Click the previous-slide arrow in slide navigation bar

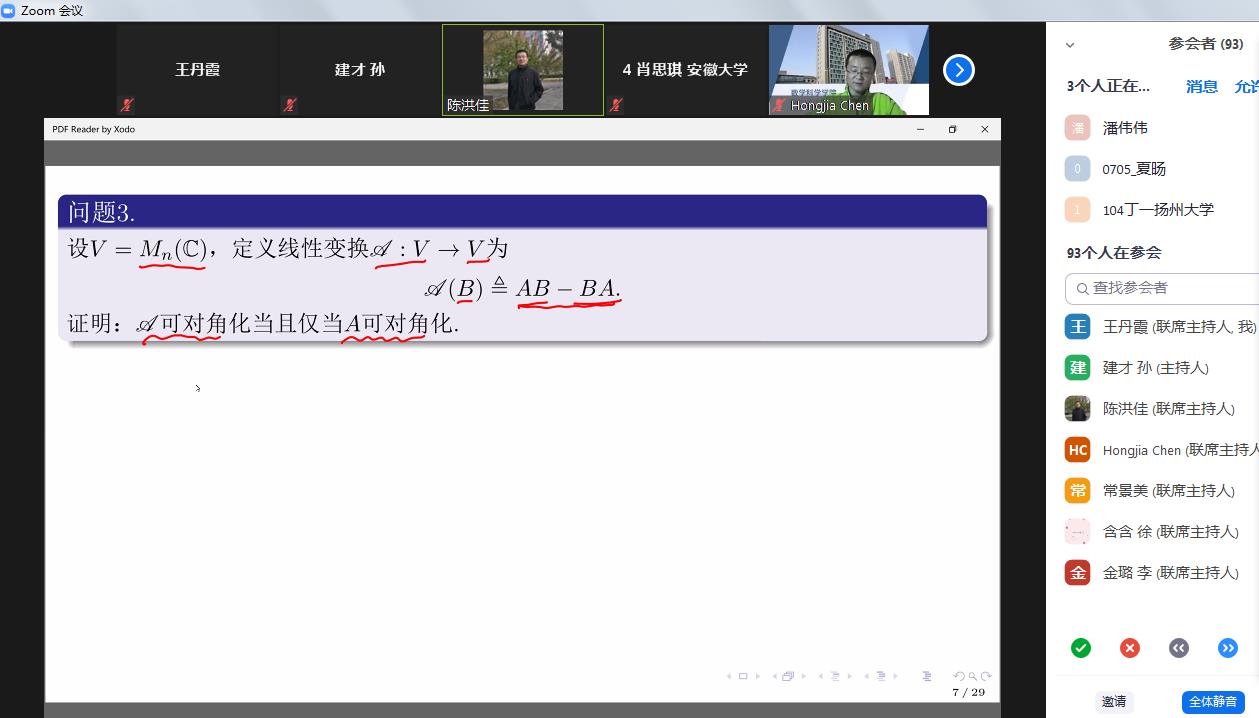point(728,677)
